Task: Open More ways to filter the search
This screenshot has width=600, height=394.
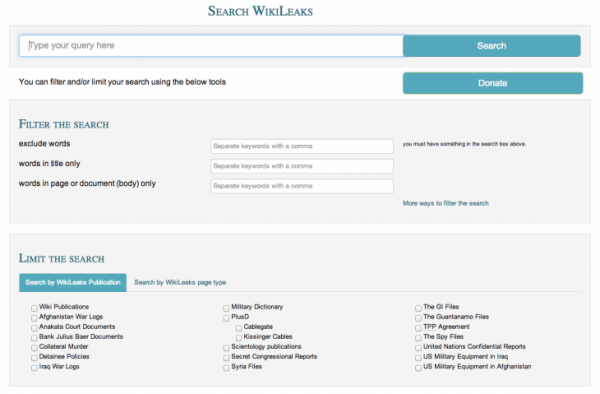Action: pos(446,203)
